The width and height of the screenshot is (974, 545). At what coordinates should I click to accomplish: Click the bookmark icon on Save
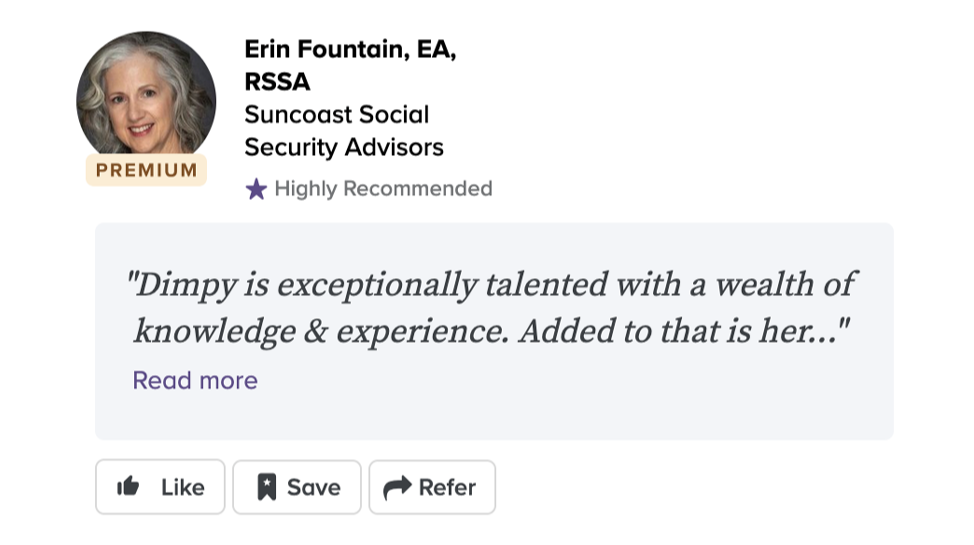tap(266, 487)
